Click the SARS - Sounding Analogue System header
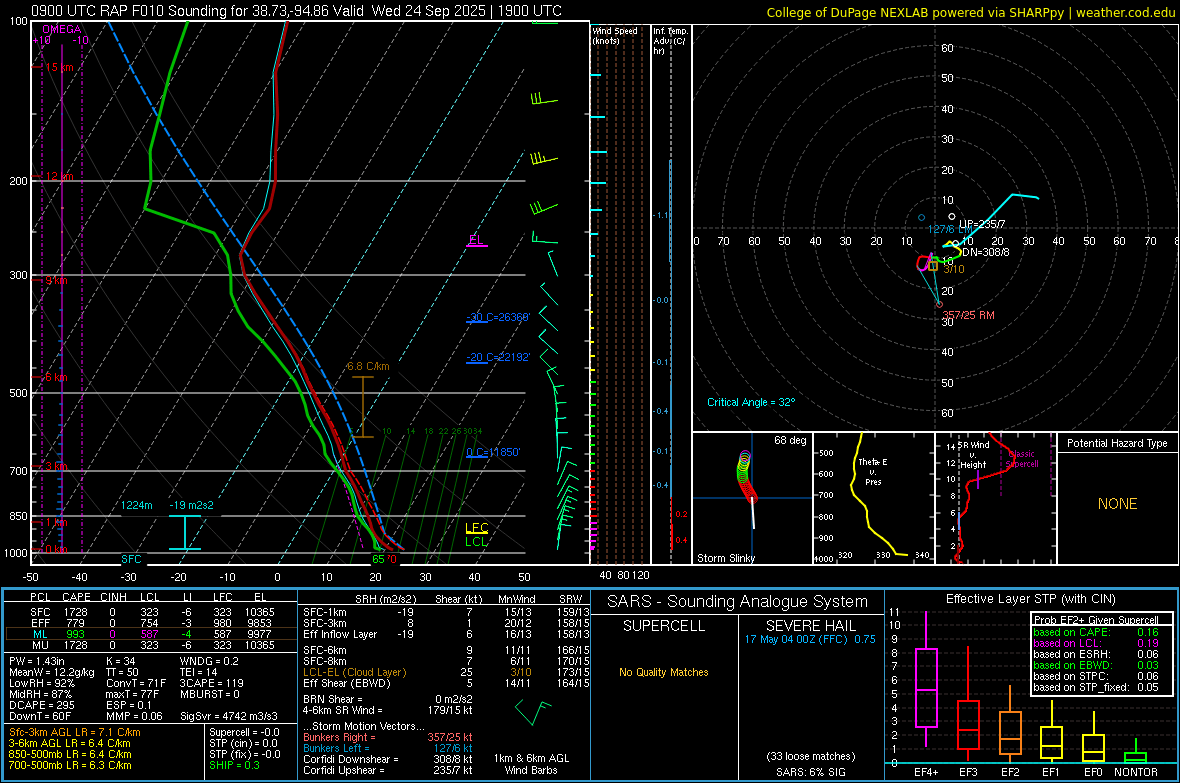This screenshot has height=783, width=1180. click(x=739, y=602)
